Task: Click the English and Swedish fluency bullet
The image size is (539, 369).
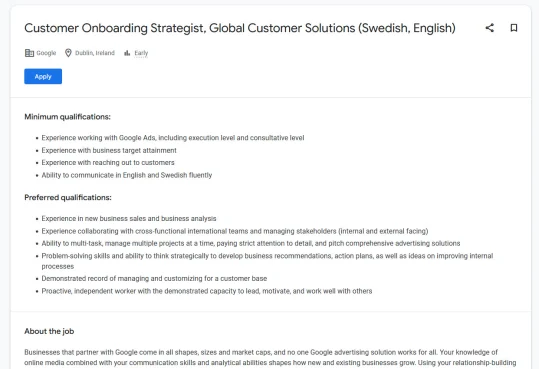Action: (127, 175)
